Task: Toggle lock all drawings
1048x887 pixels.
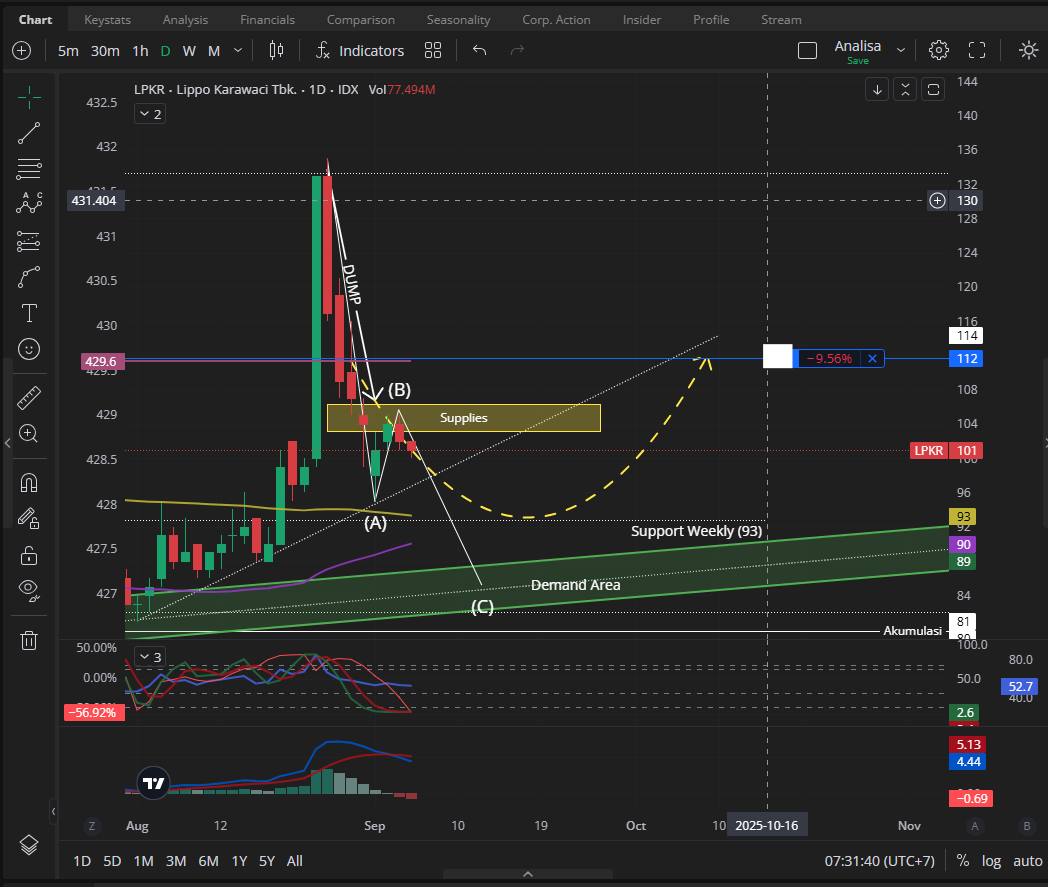Action: (x=29, y=555)
